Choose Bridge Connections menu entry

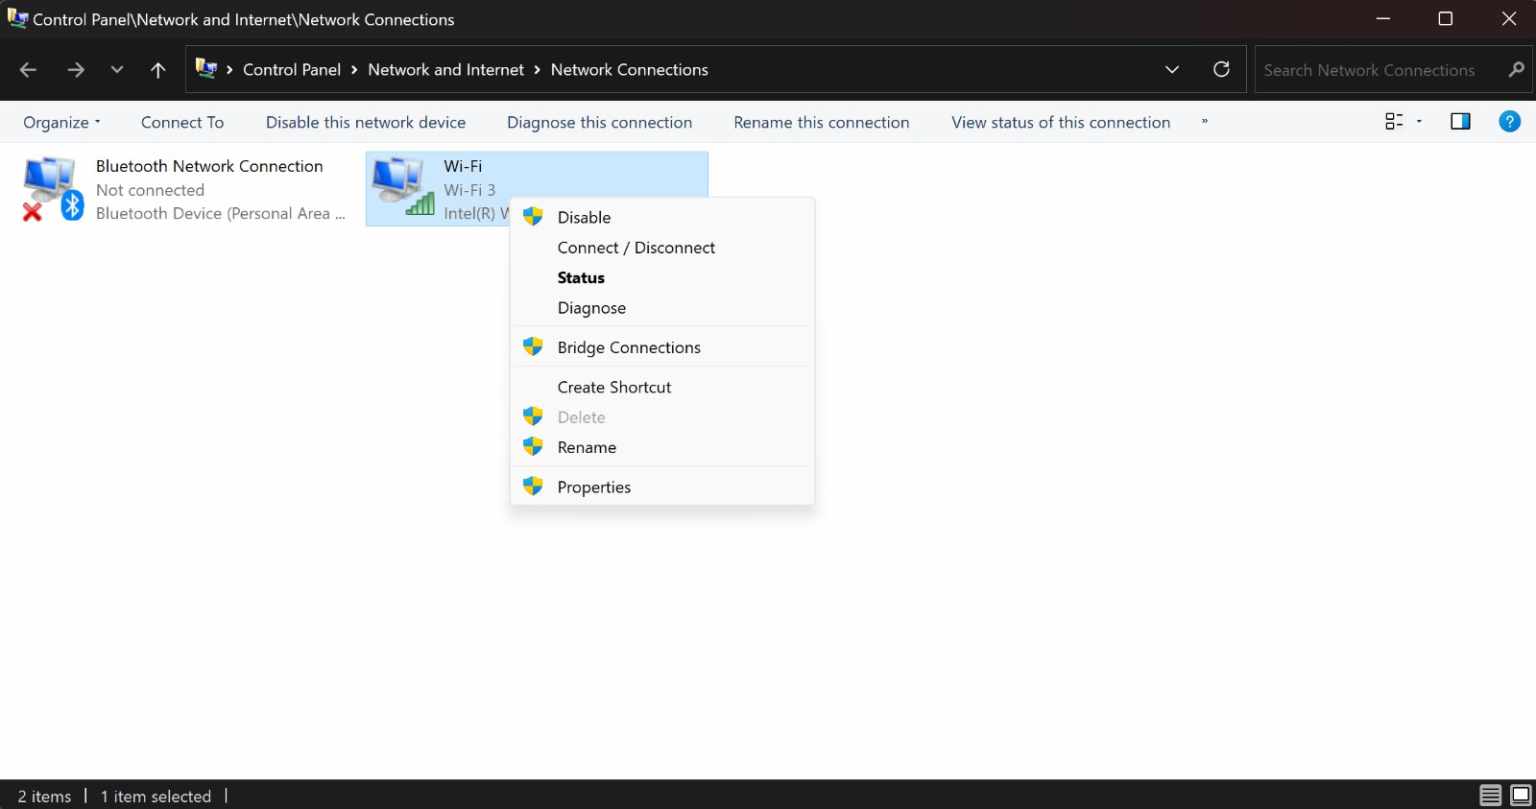662,347
